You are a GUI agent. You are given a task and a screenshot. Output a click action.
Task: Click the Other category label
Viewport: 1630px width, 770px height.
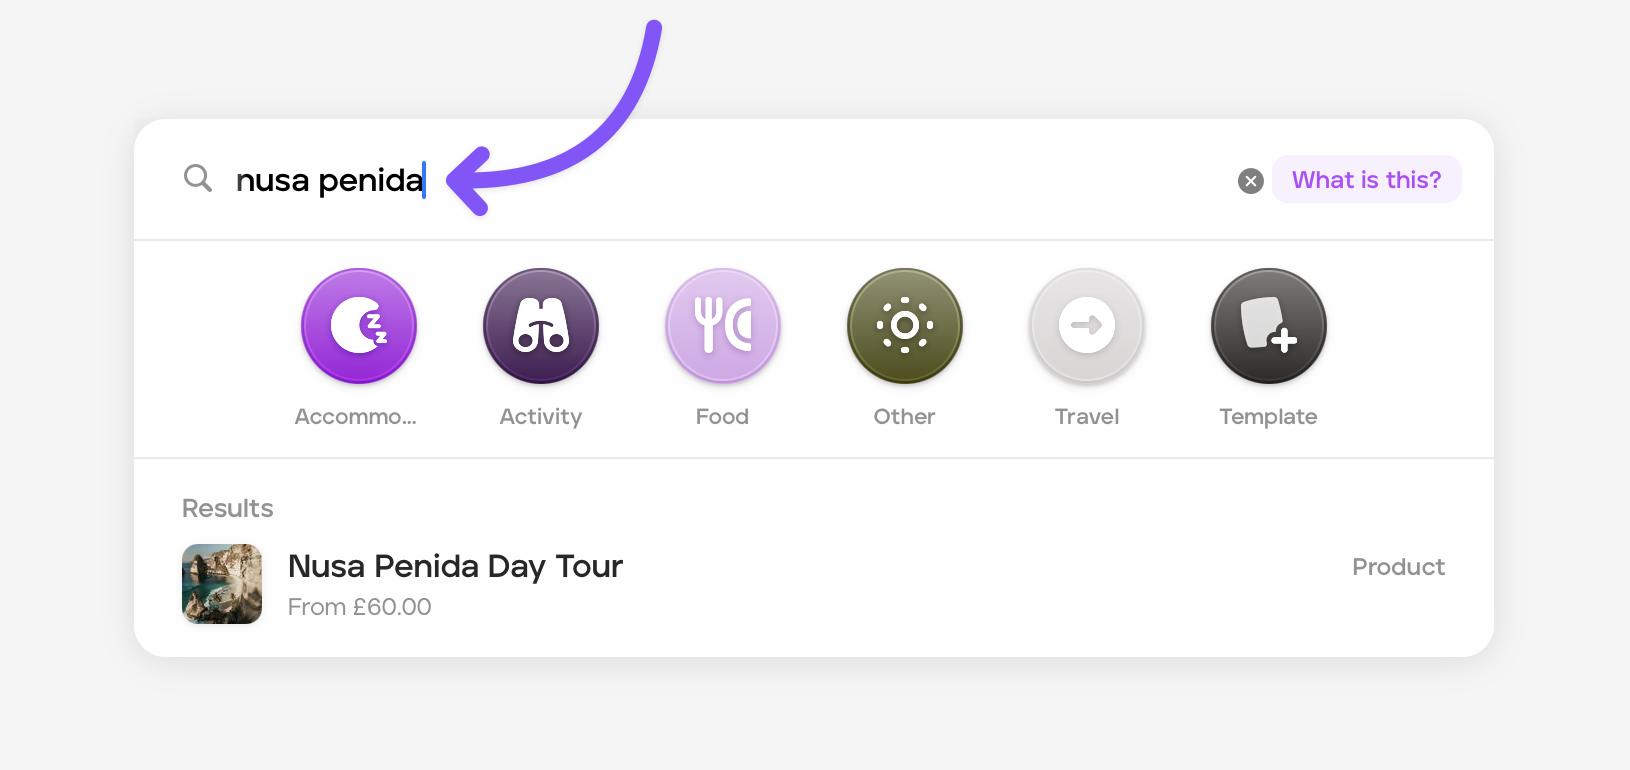904,417
